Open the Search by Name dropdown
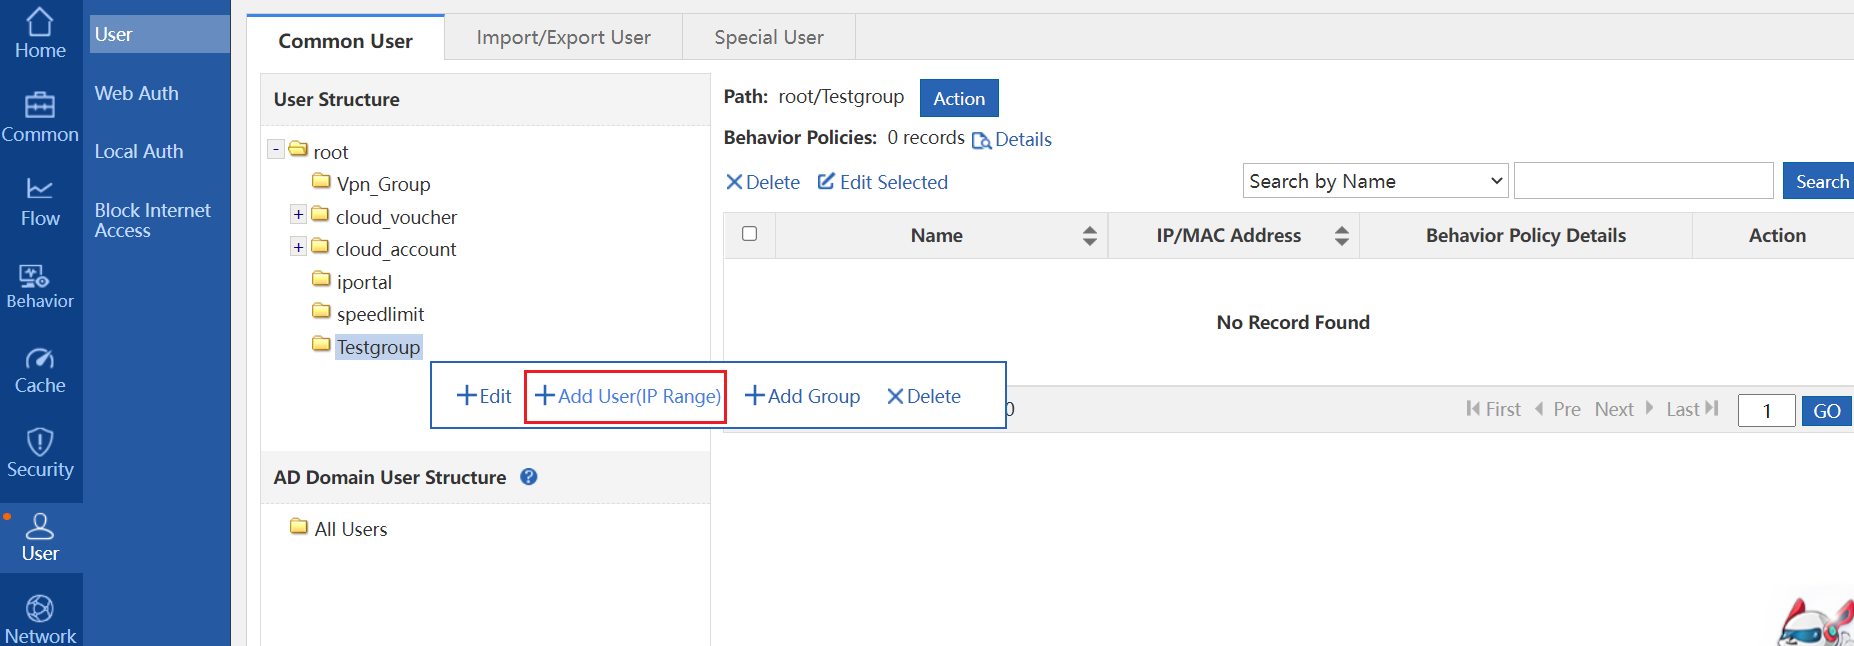Viewport: 1854px width, 646px height. (x=1375, y=181)
